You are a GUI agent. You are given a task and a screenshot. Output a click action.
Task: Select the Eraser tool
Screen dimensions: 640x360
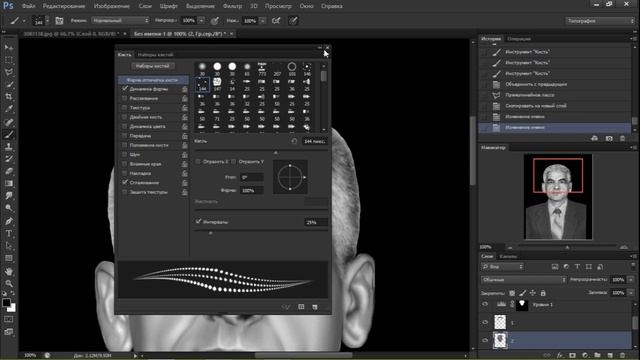(x=9, y=171)
